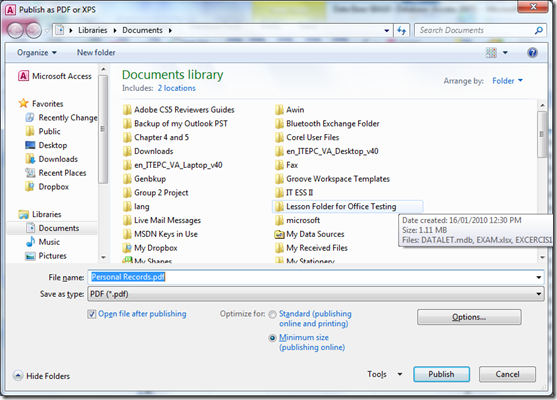Select the en_ITEPC_VA_Desktop_v40 folder
557x400 pixels.
tap(327, 151)
